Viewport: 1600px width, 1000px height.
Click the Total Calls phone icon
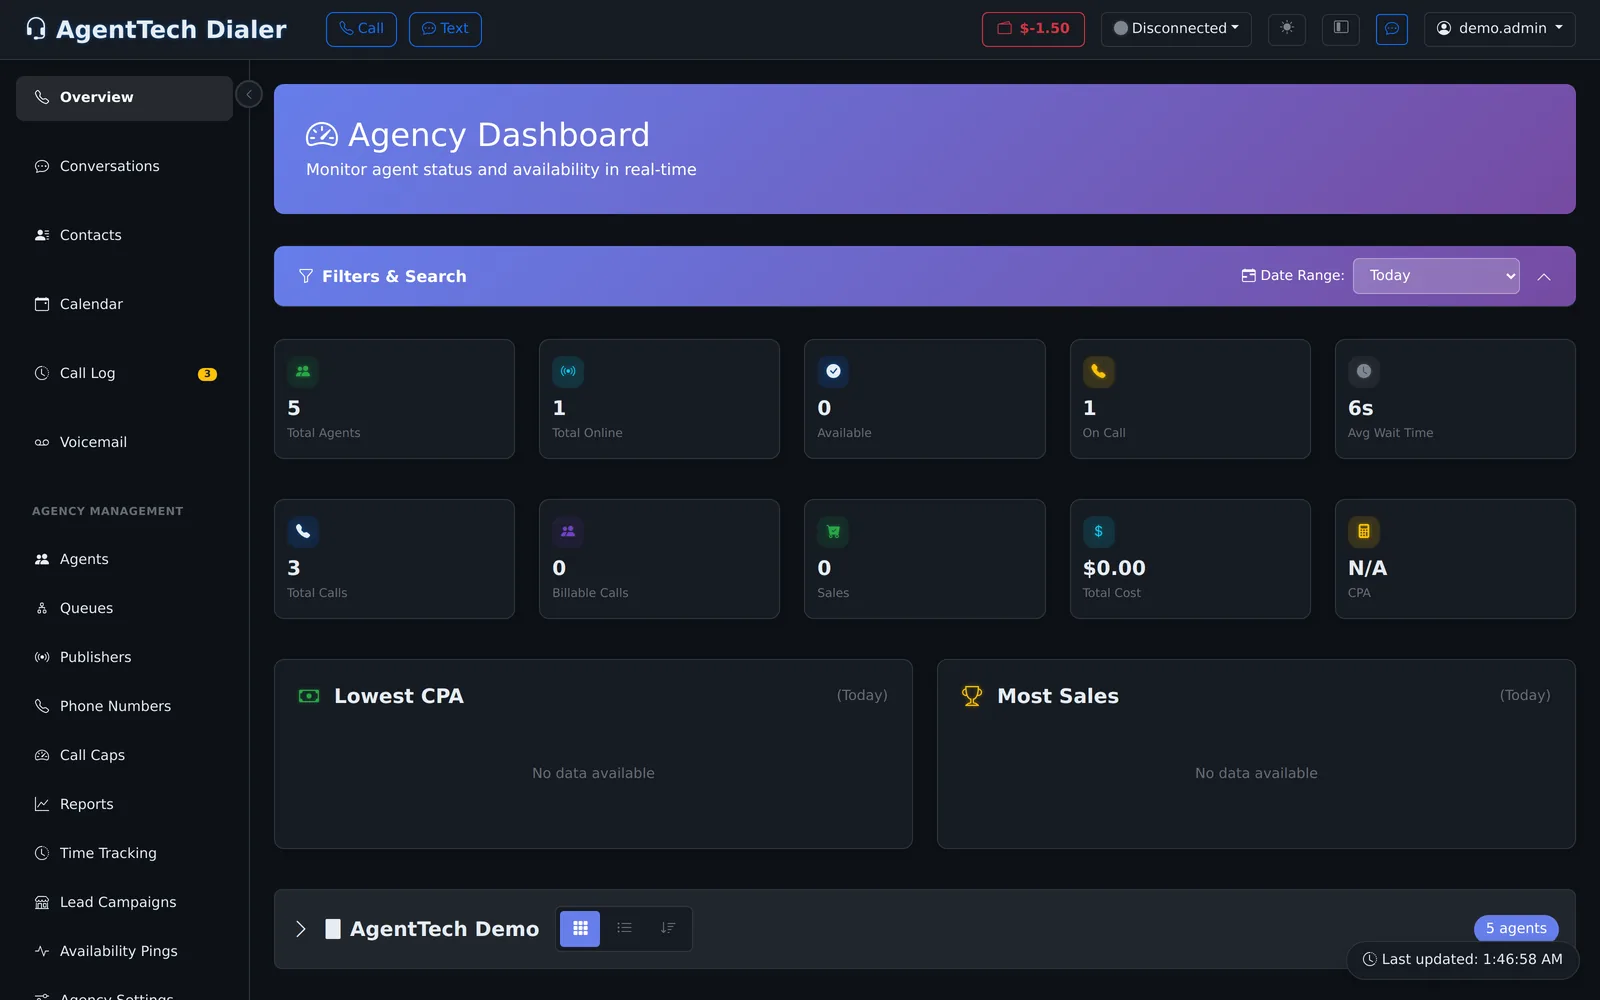(x=303, y=531)
